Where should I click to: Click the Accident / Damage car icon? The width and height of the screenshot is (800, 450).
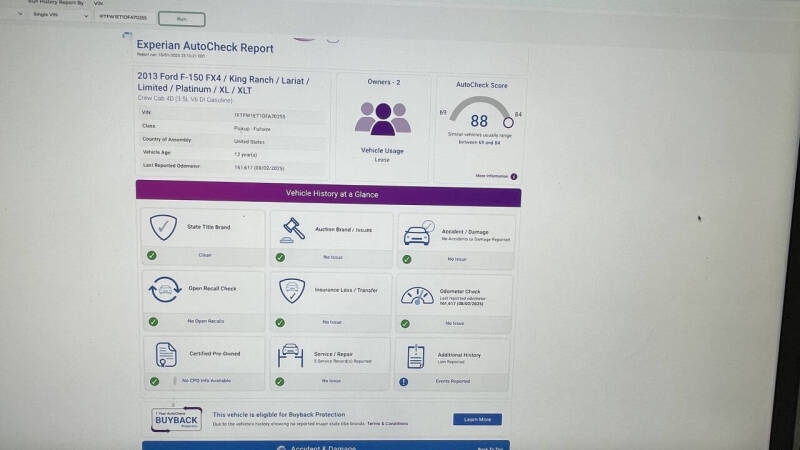417,235
